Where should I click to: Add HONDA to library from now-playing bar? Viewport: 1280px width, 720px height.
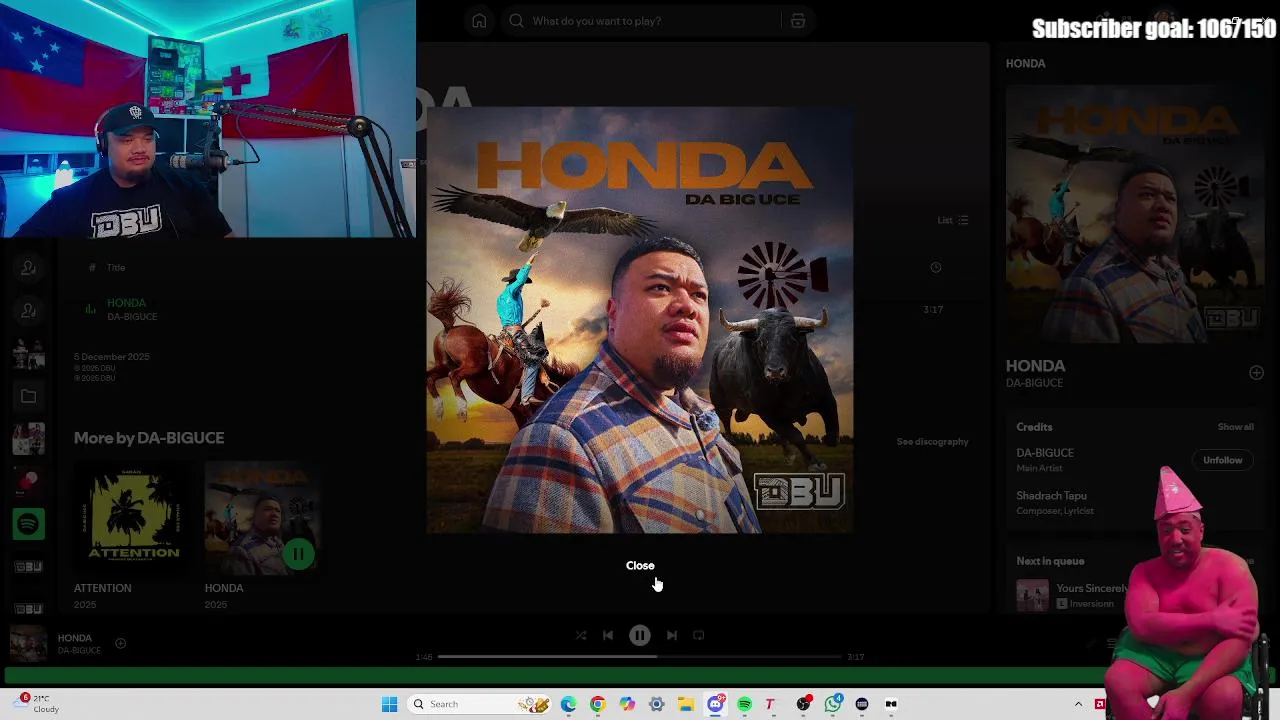[120, 644]
